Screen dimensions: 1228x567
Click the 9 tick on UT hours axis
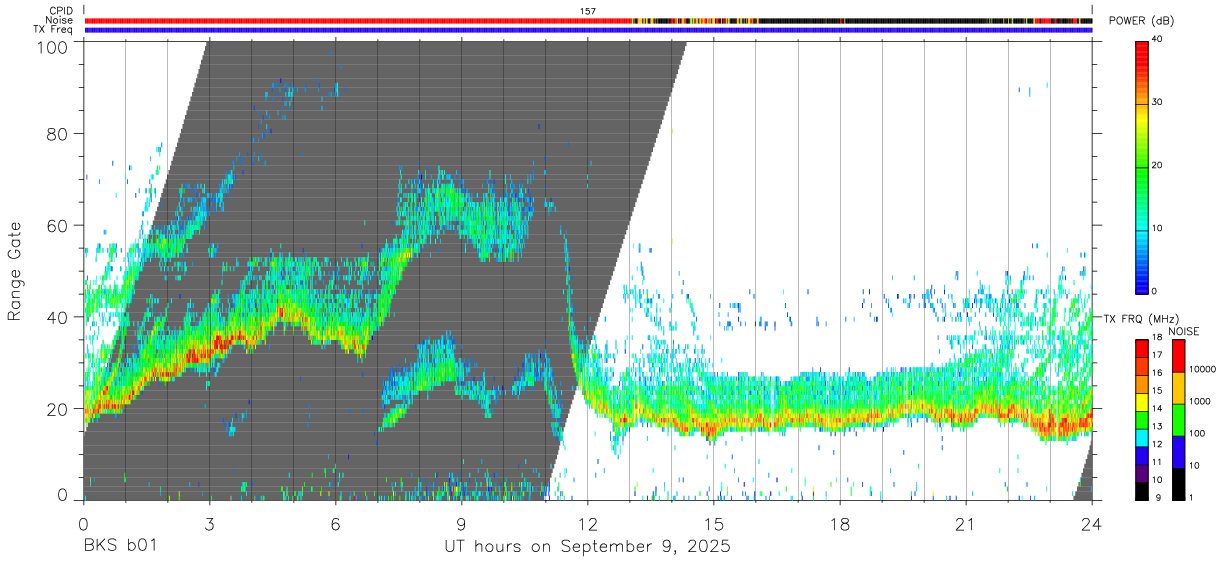(x=461, y=523)
